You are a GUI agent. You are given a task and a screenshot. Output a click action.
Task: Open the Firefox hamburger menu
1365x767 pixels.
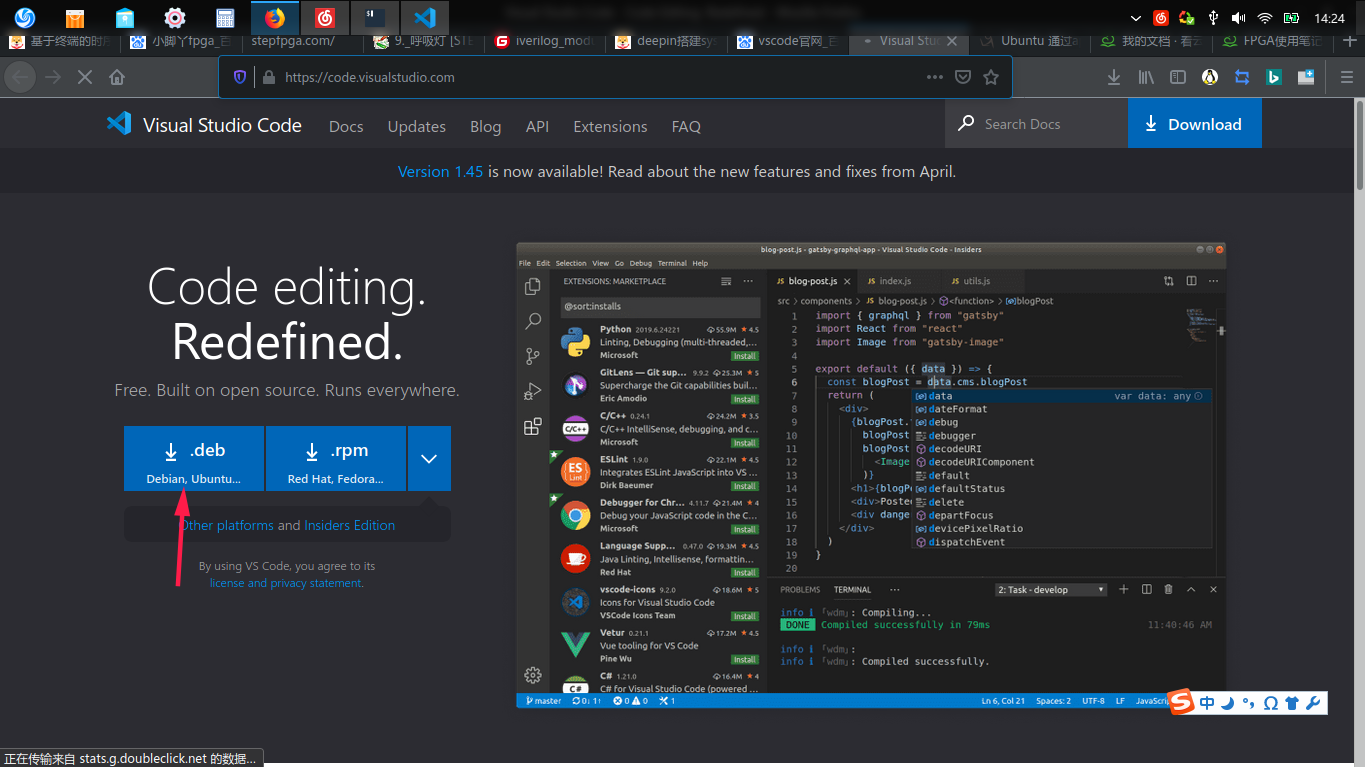tap(1346, 77)
